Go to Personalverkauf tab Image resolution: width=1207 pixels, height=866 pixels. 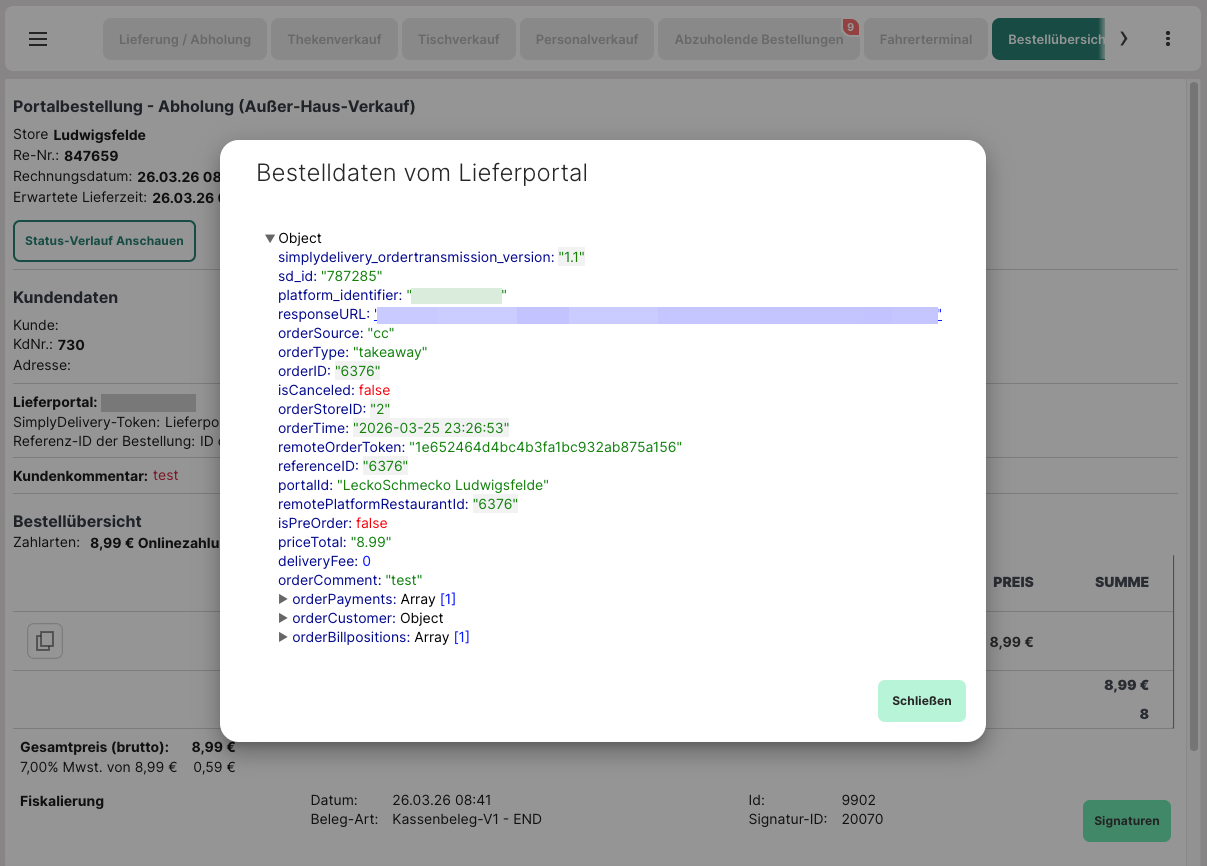[586, 40]
